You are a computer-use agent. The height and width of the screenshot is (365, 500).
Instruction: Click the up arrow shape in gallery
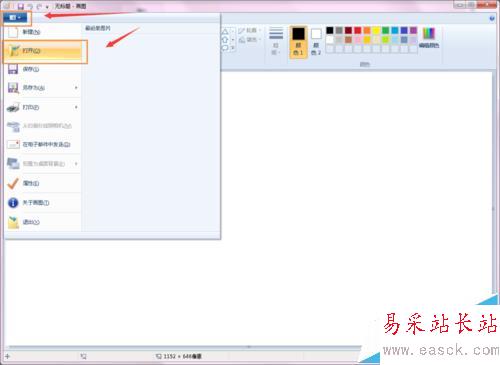pyautogui.click(x=225, y=40)
